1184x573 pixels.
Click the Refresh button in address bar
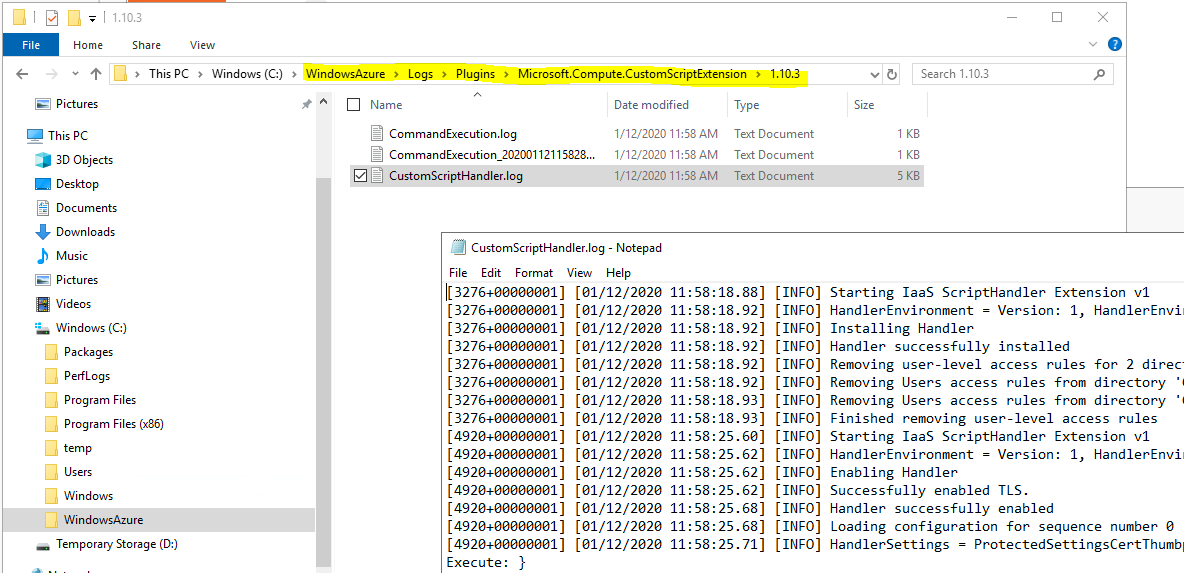pos(892,74)
